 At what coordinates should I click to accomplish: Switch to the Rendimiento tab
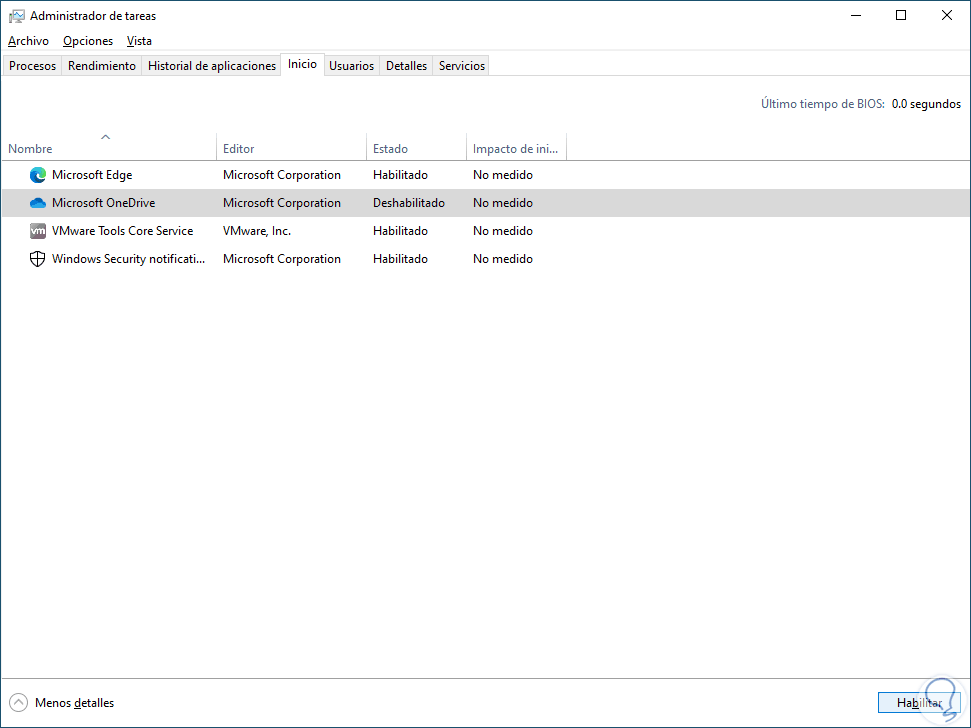102,66
